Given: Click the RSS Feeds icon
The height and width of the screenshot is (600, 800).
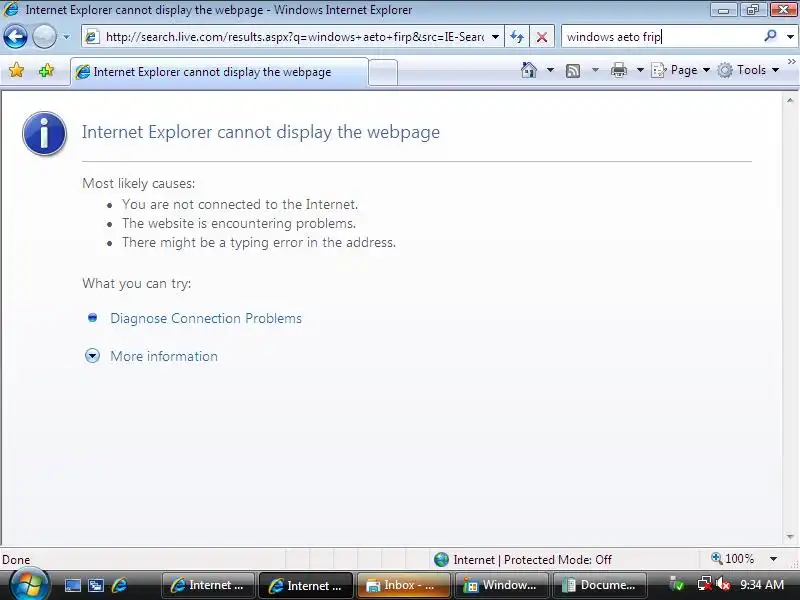Looking at the screenshot, I should [x=573, y=70].
